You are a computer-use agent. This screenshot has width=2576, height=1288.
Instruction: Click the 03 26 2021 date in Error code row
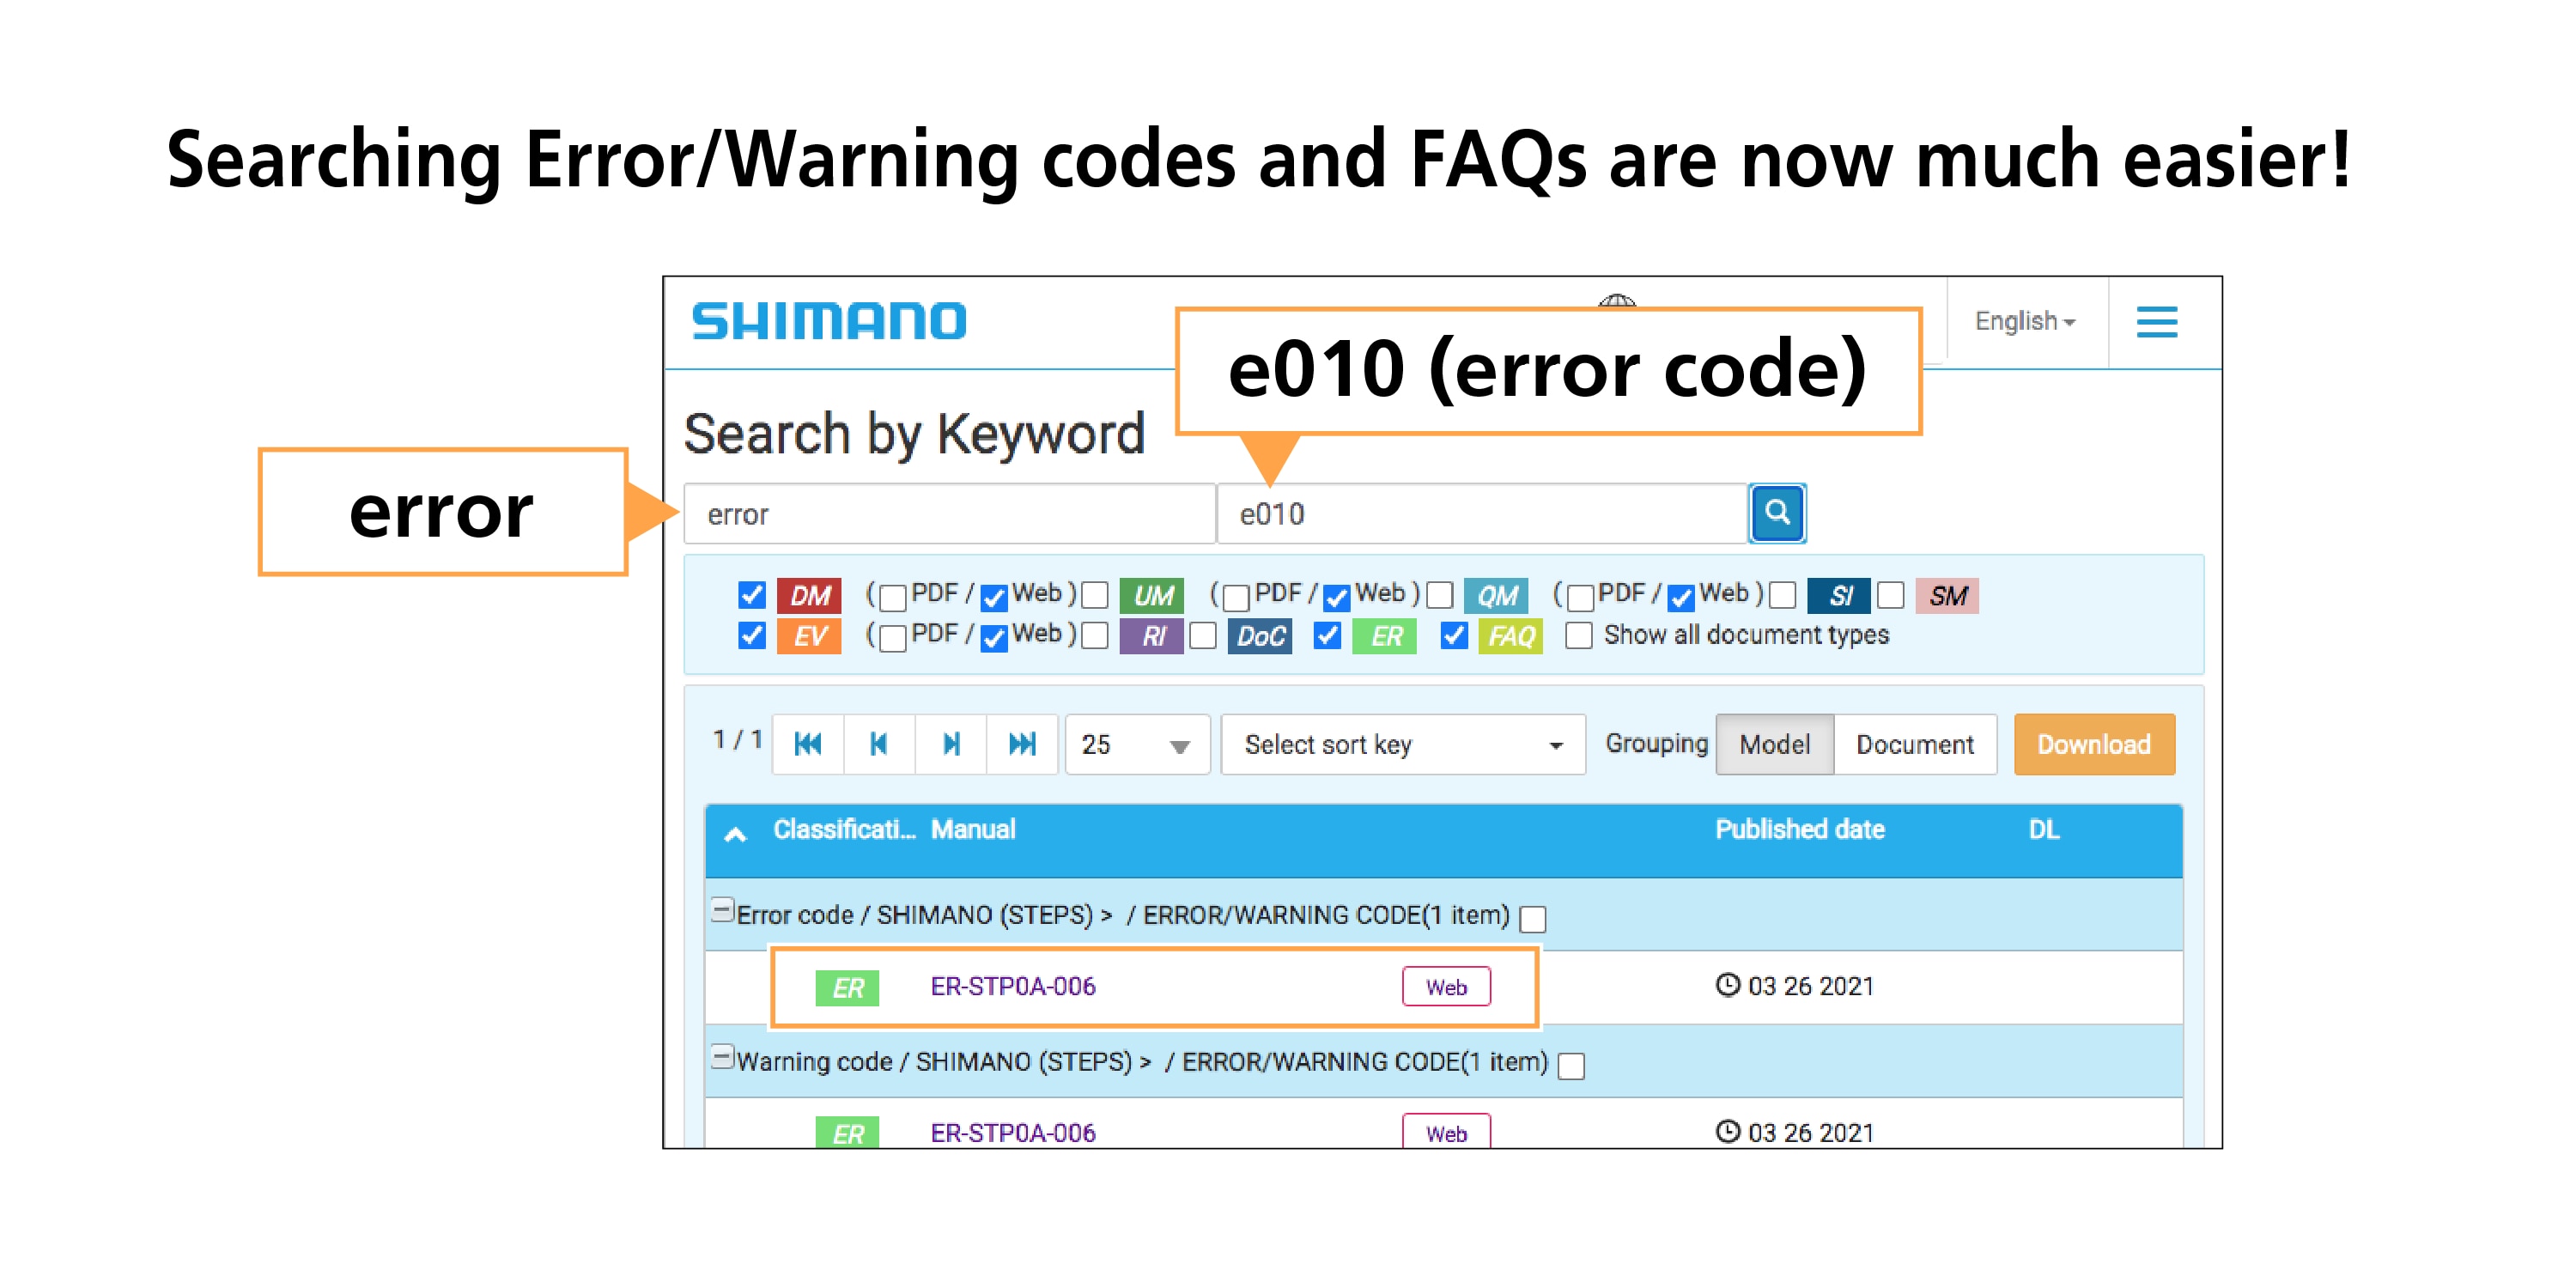(1810, 986)
